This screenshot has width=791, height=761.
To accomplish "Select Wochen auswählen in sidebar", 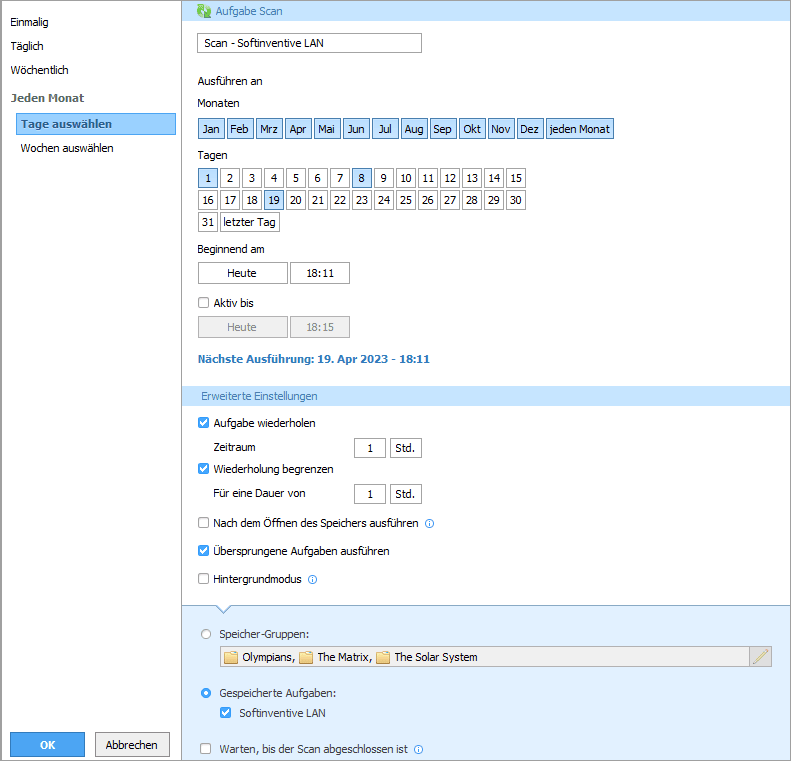I will (x=67, y=148).
